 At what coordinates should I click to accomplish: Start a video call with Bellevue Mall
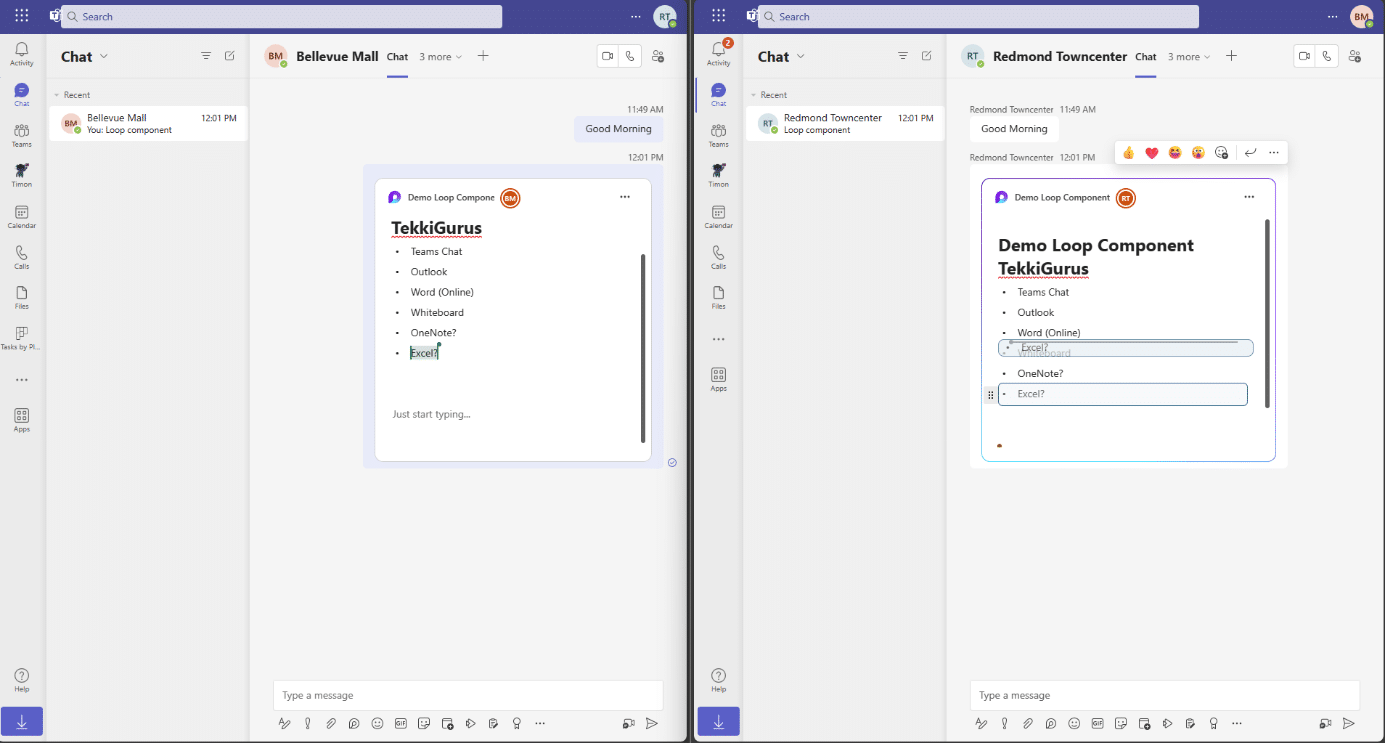[x=607, y=56]
